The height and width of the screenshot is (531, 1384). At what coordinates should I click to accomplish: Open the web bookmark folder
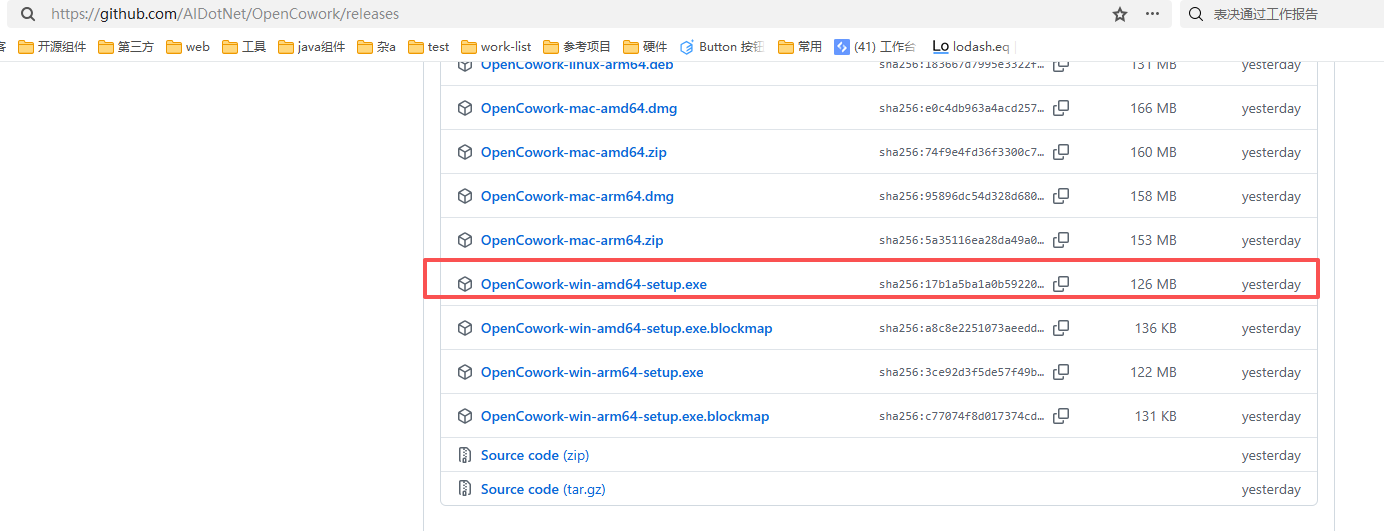tap(188, 47)
